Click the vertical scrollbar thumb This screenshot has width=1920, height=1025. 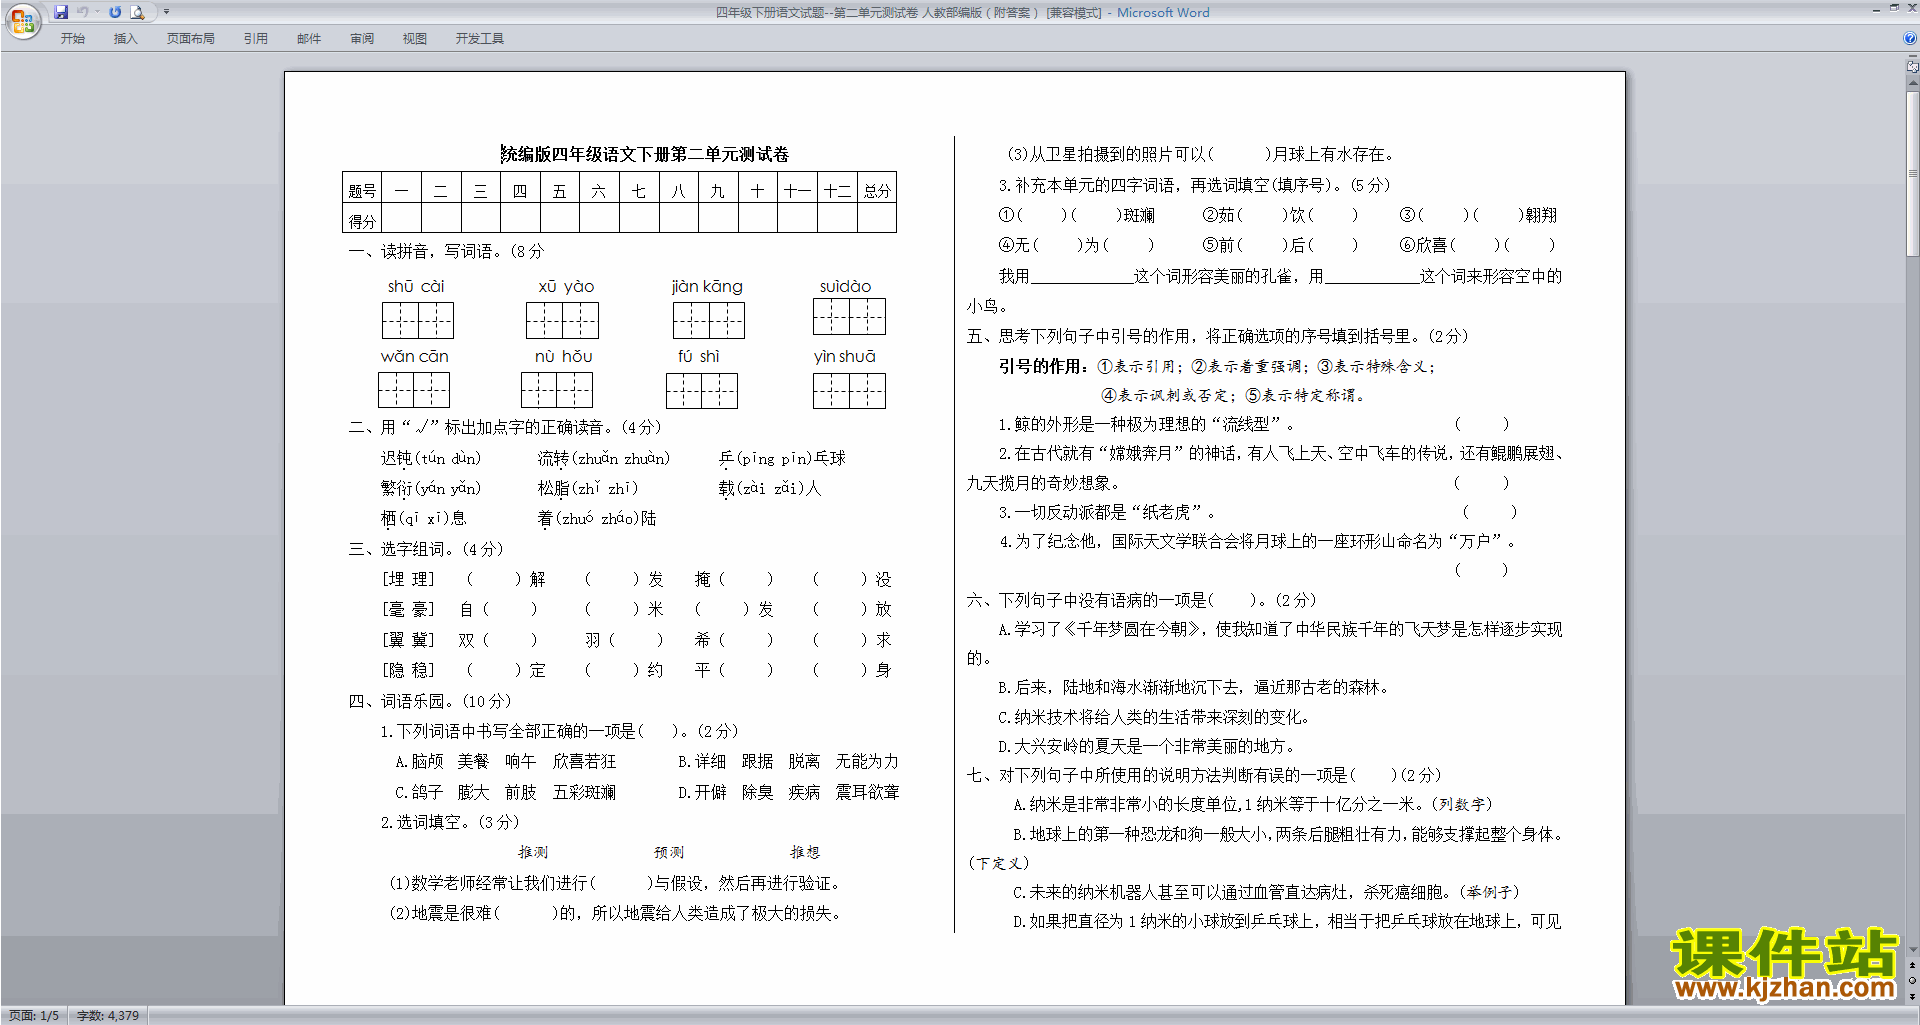pyautogui.click(x=1912, y=174)
